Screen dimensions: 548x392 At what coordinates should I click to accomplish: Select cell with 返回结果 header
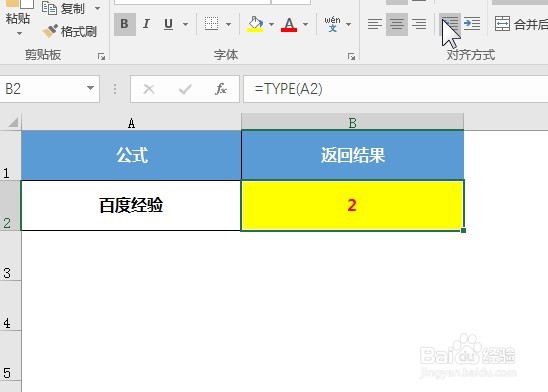[x=353, y=155]
